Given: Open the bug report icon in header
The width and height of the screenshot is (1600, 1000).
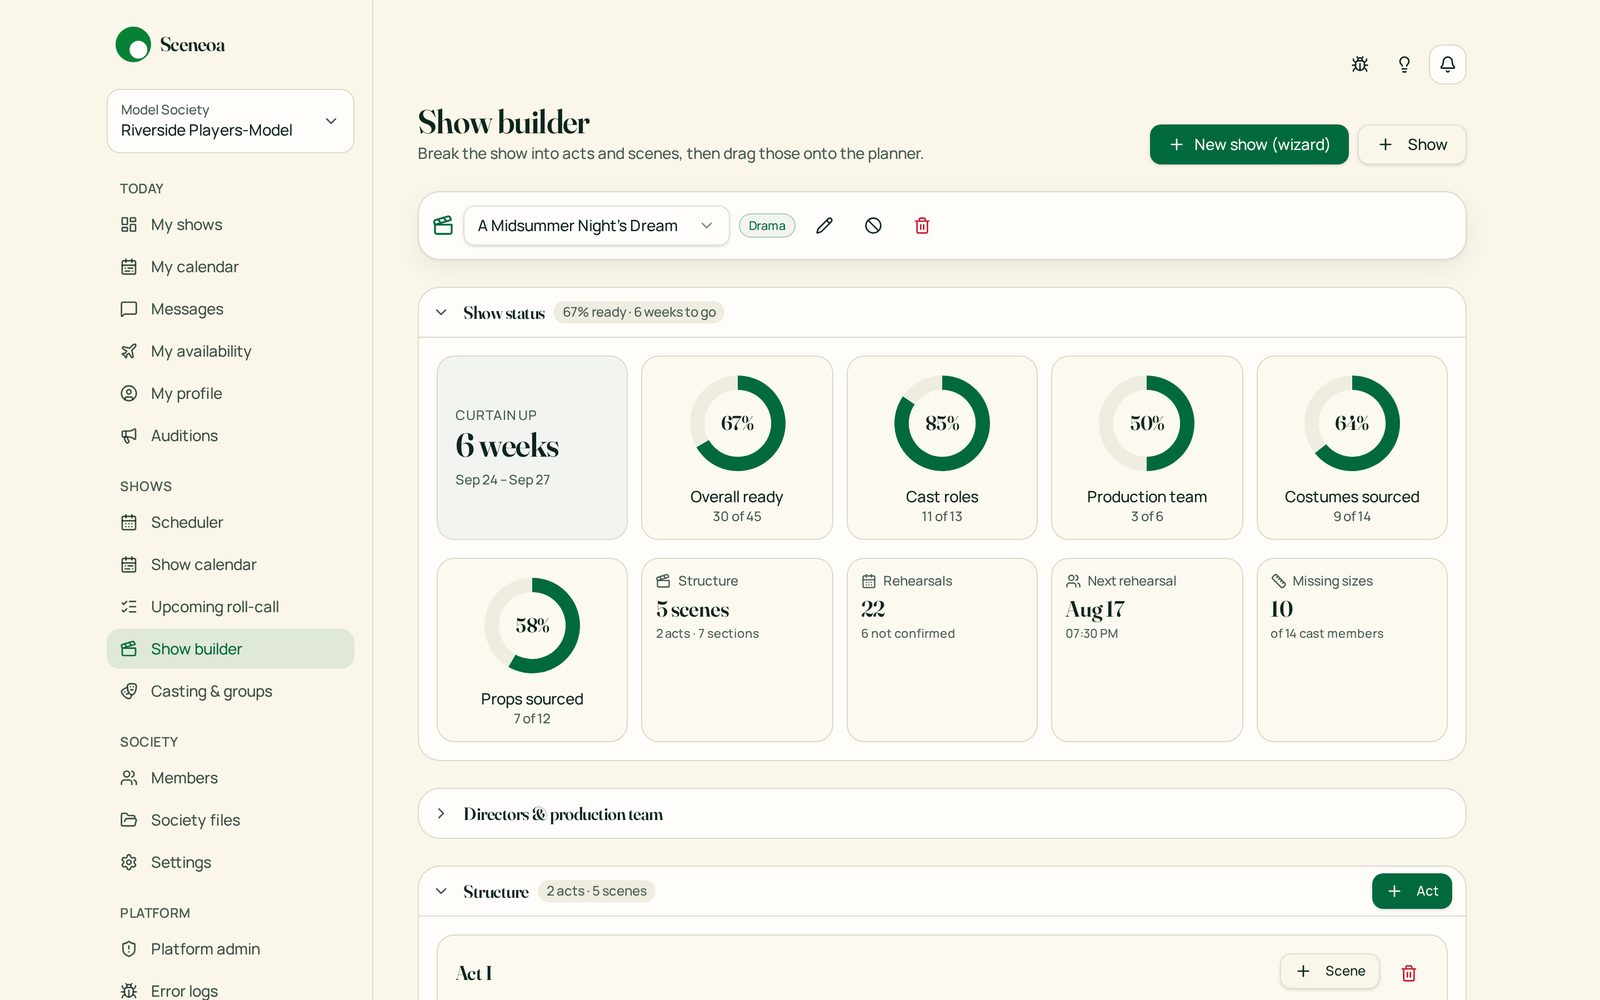Looking at the screenshot, I should [x=1360, y=64].
